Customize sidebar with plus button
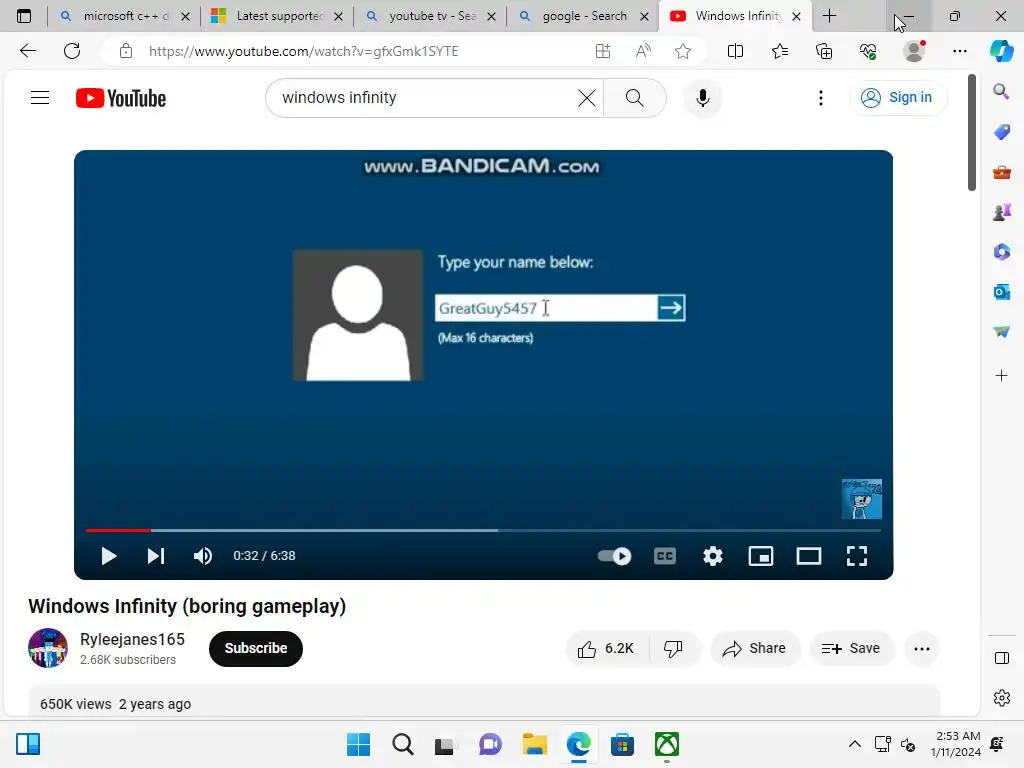This screenshot has height=768, width=1024. [x=1002, y=376]
